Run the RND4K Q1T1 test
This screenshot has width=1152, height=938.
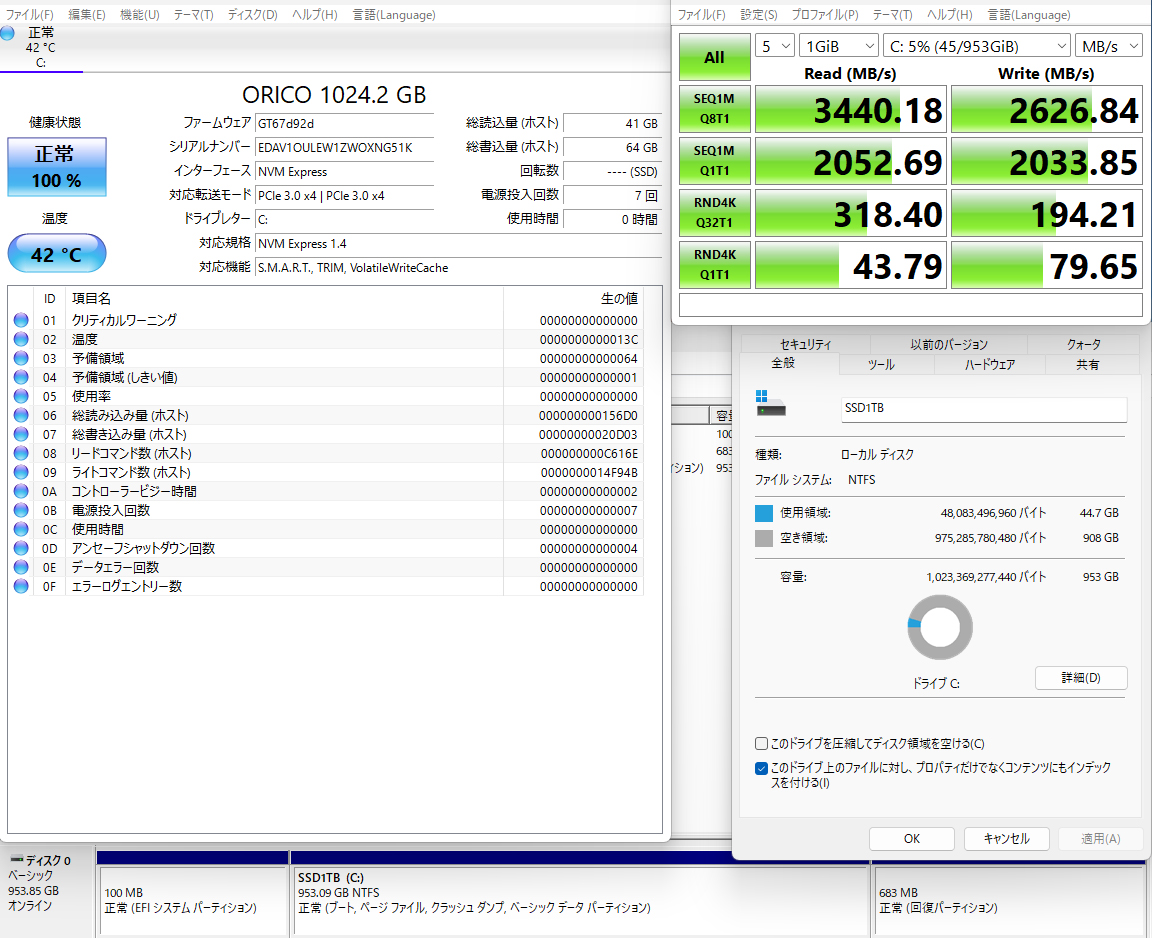pos(714,265)
